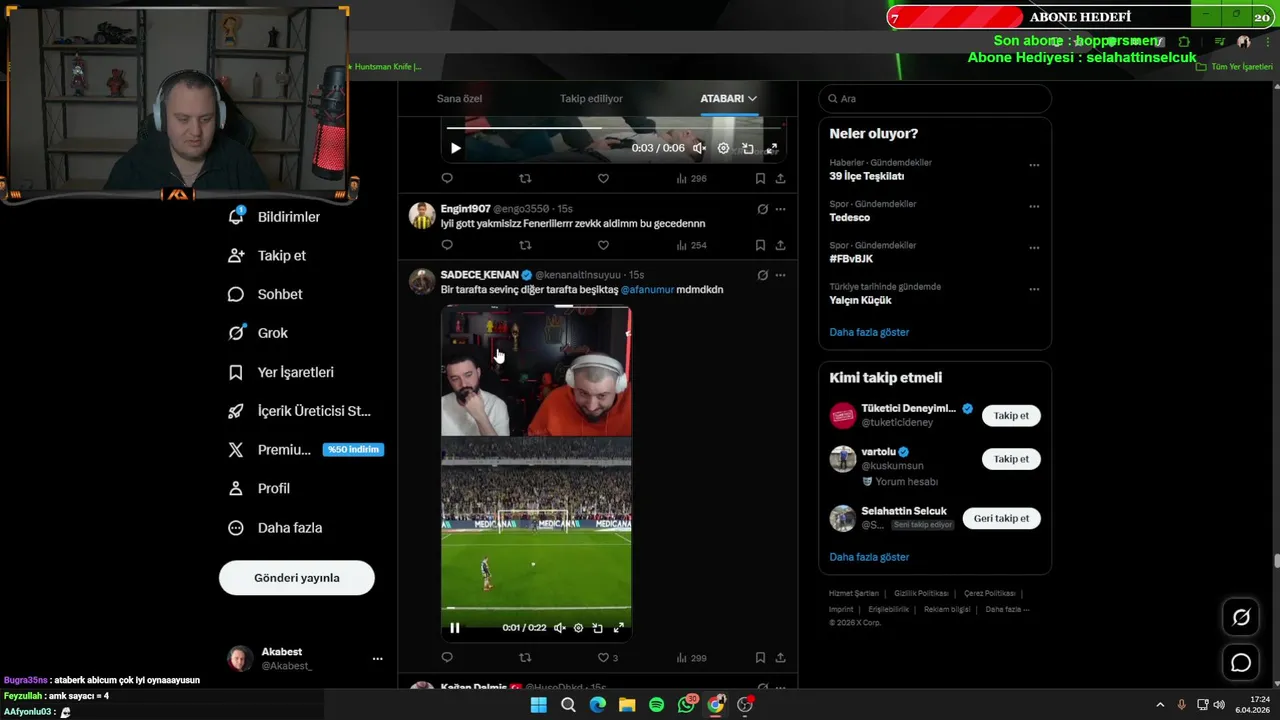Repost the top video post

[525, 178]
